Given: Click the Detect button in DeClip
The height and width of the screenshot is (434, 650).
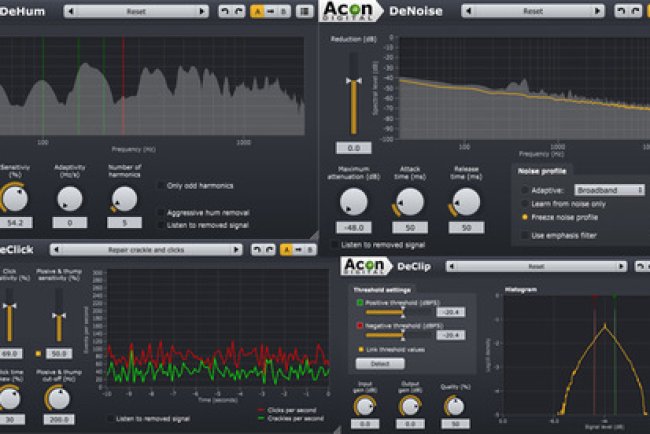Looking at the screenshot, I should tap(380, 364).
